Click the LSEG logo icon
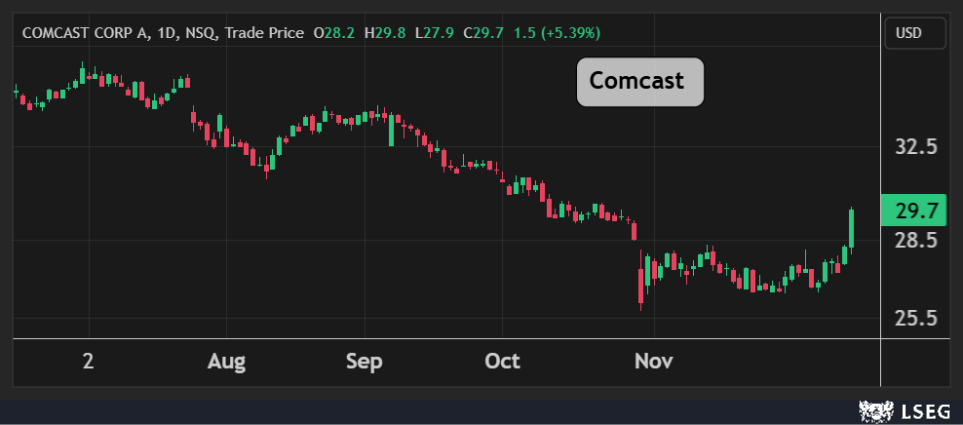The image size is (963, 425). pos(874,409)
